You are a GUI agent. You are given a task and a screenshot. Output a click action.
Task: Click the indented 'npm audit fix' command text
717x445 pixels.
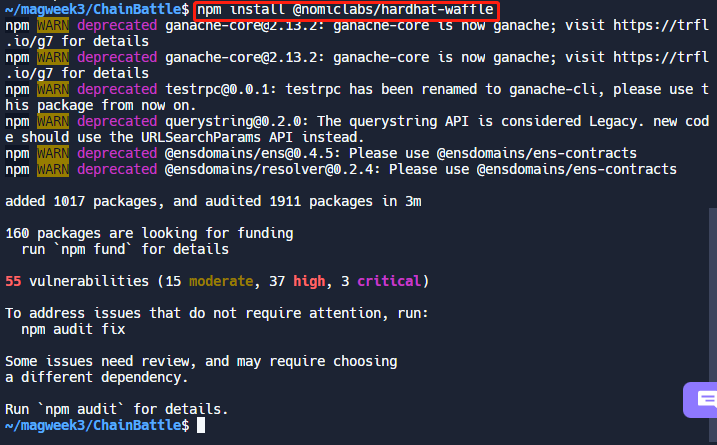73,329
